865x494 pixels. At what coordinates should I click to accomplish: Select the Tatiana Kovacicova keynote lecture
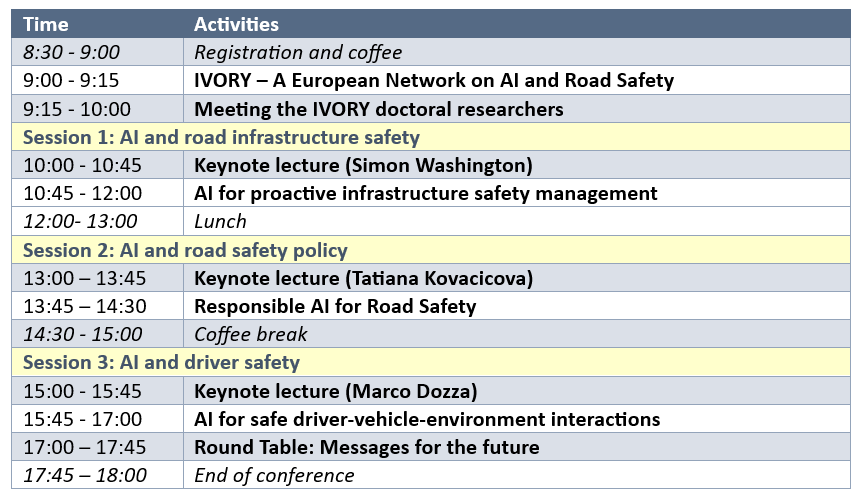pos(375,278)
